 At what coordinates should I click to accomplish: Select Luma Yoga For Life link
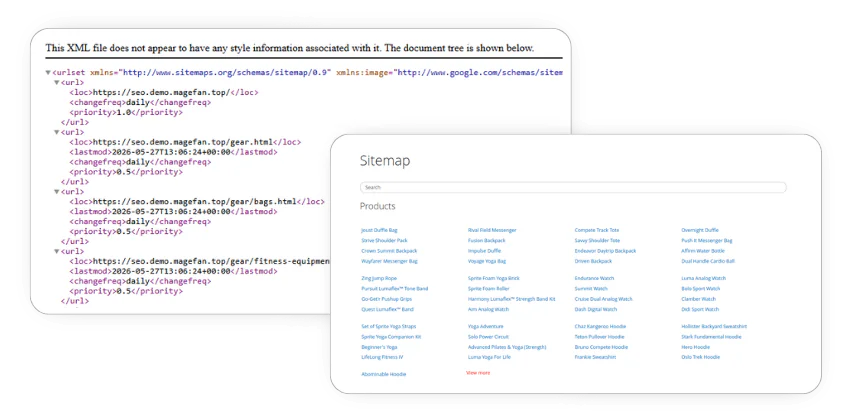click(490, 358)
